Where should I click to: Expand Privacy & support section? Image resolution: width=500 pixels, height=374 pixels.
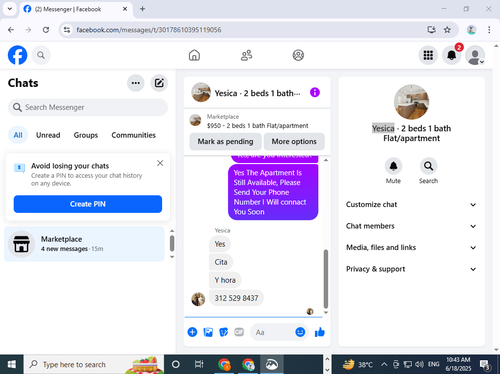tap(411, 269)
